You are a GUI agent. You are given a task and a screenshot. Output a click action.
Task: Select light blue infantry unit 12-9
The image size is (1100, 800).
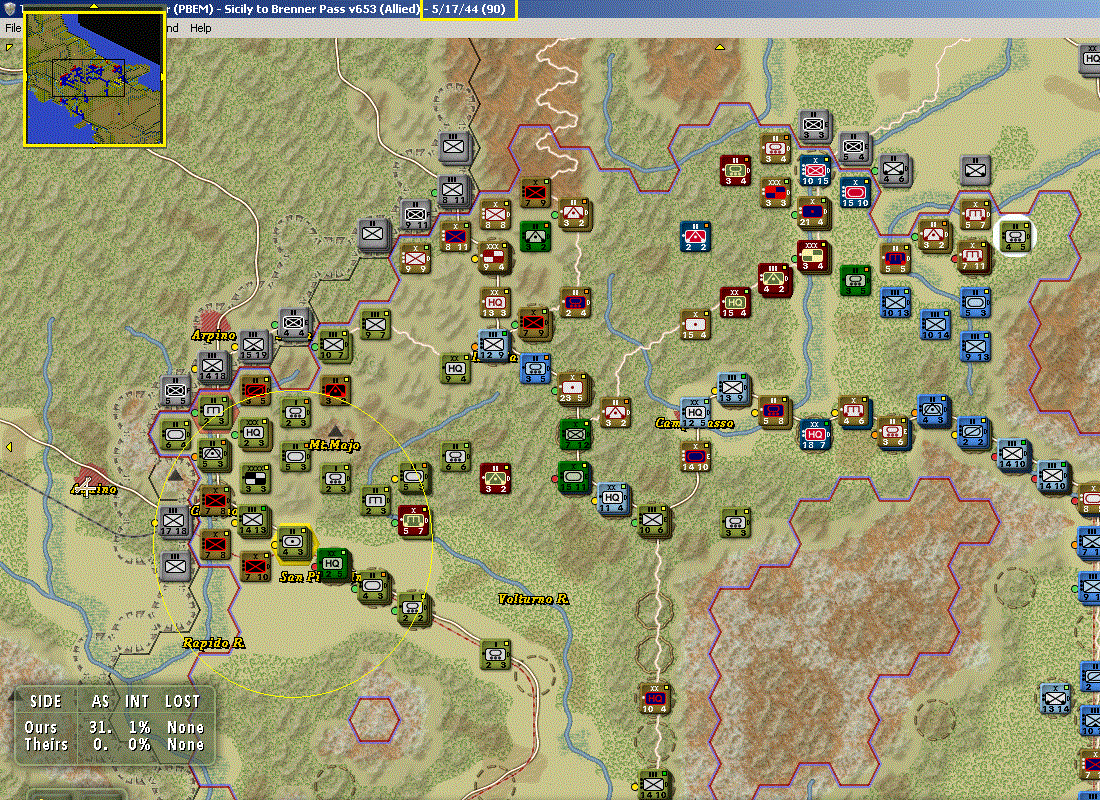[x=493, y=346]
